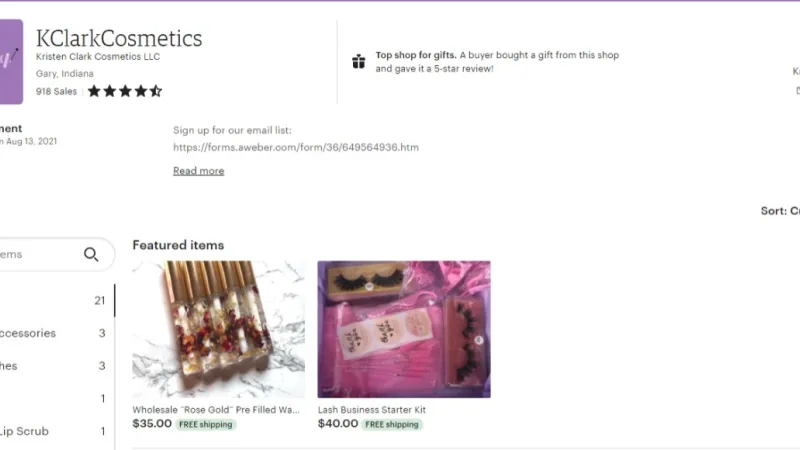Image resolution: width=800 pixels, height=450 pixels.
Task: Click the search magnifier icon
Action: [x=91, y=254]
